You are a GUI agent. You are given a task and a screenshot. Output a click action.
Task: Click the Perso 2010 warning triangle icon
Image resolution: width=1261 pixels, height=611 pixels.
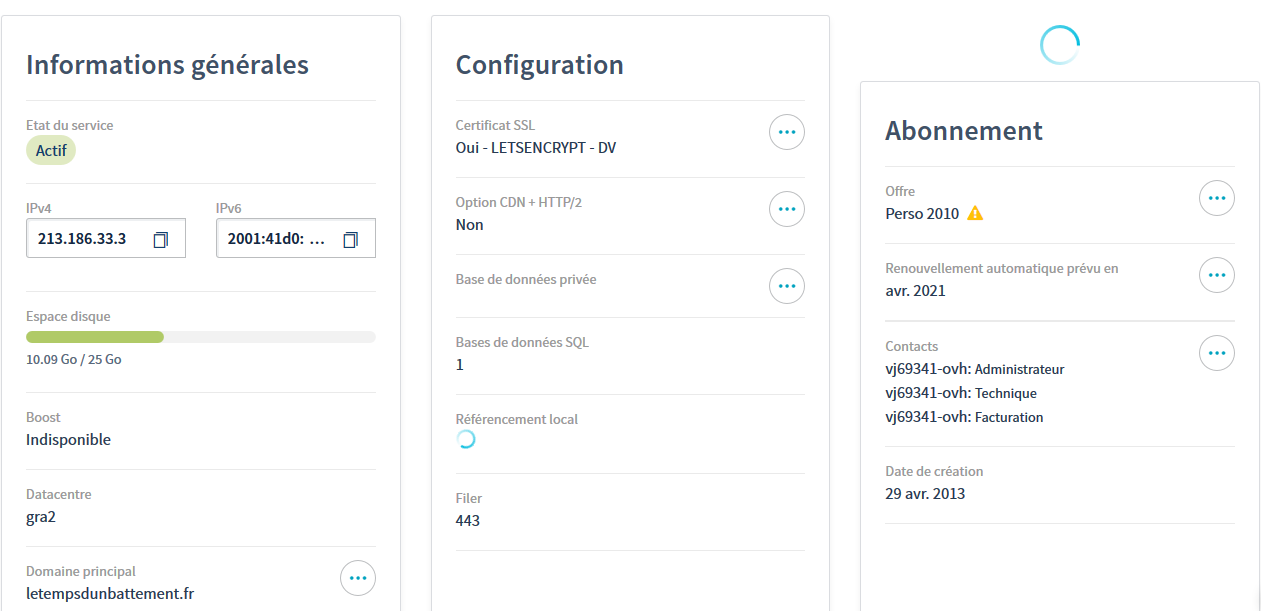pyautogui.click(x=975, y=213)
